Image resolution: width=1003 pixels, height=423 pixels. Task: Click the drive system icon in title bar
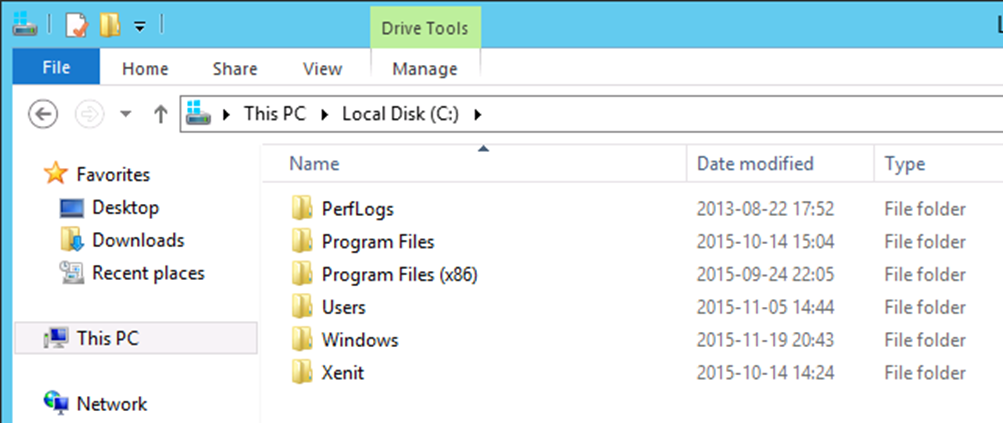click(24, 26)
